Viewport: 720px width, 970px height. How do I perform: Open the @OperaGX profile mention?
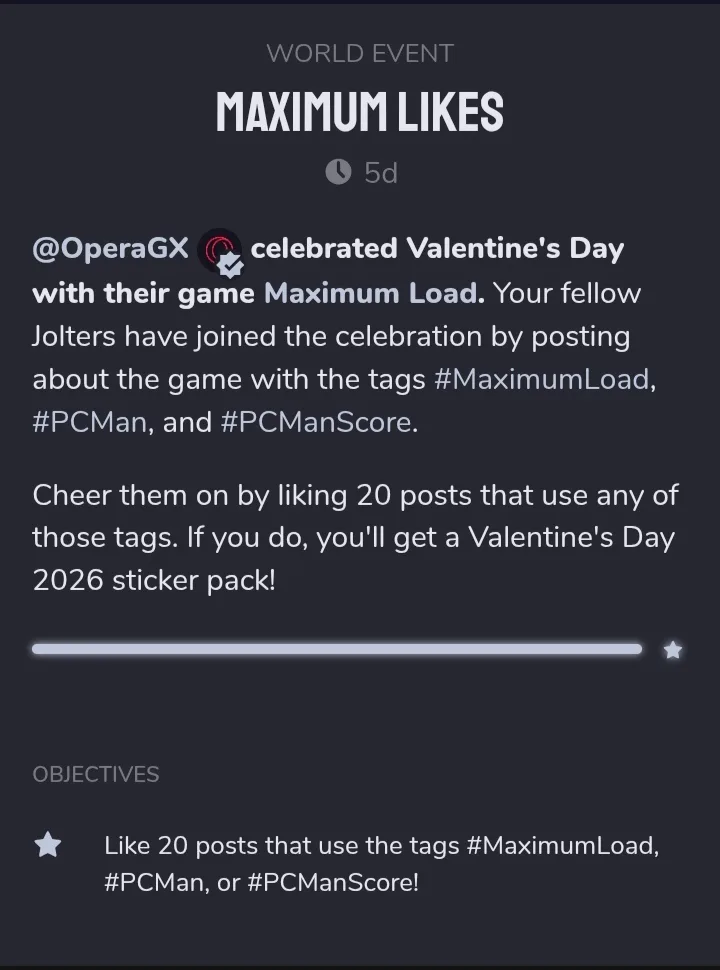(x=110, y=248)
